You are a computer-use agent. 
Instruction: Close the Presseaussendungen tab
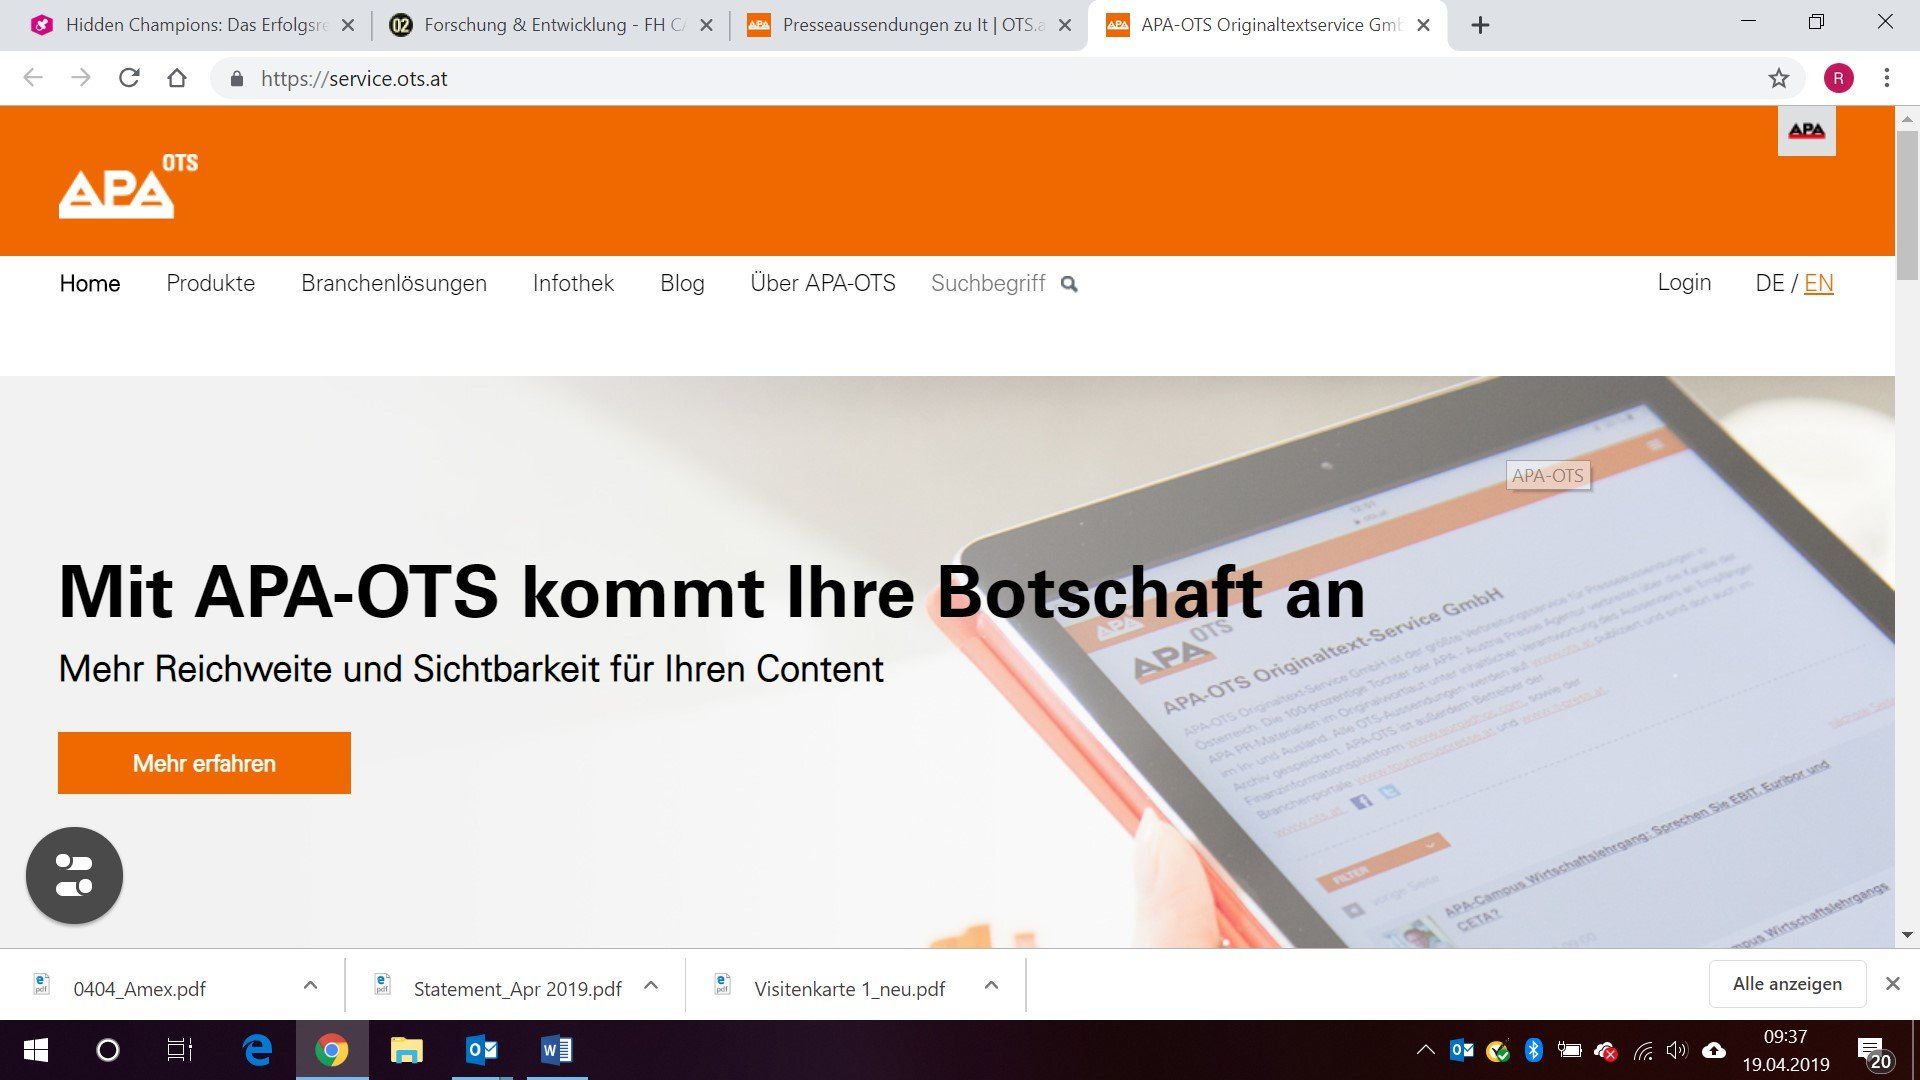[1065, 25]
